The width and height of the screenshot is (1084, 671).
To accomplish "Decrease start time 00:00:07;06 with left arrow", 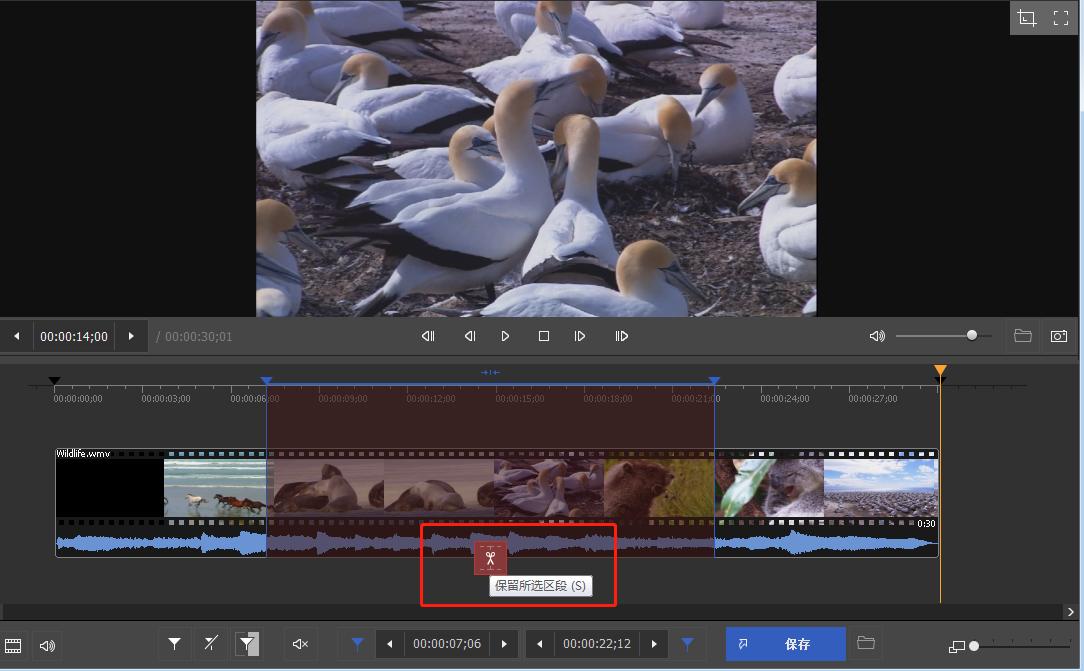I will [x=390, y=644].
